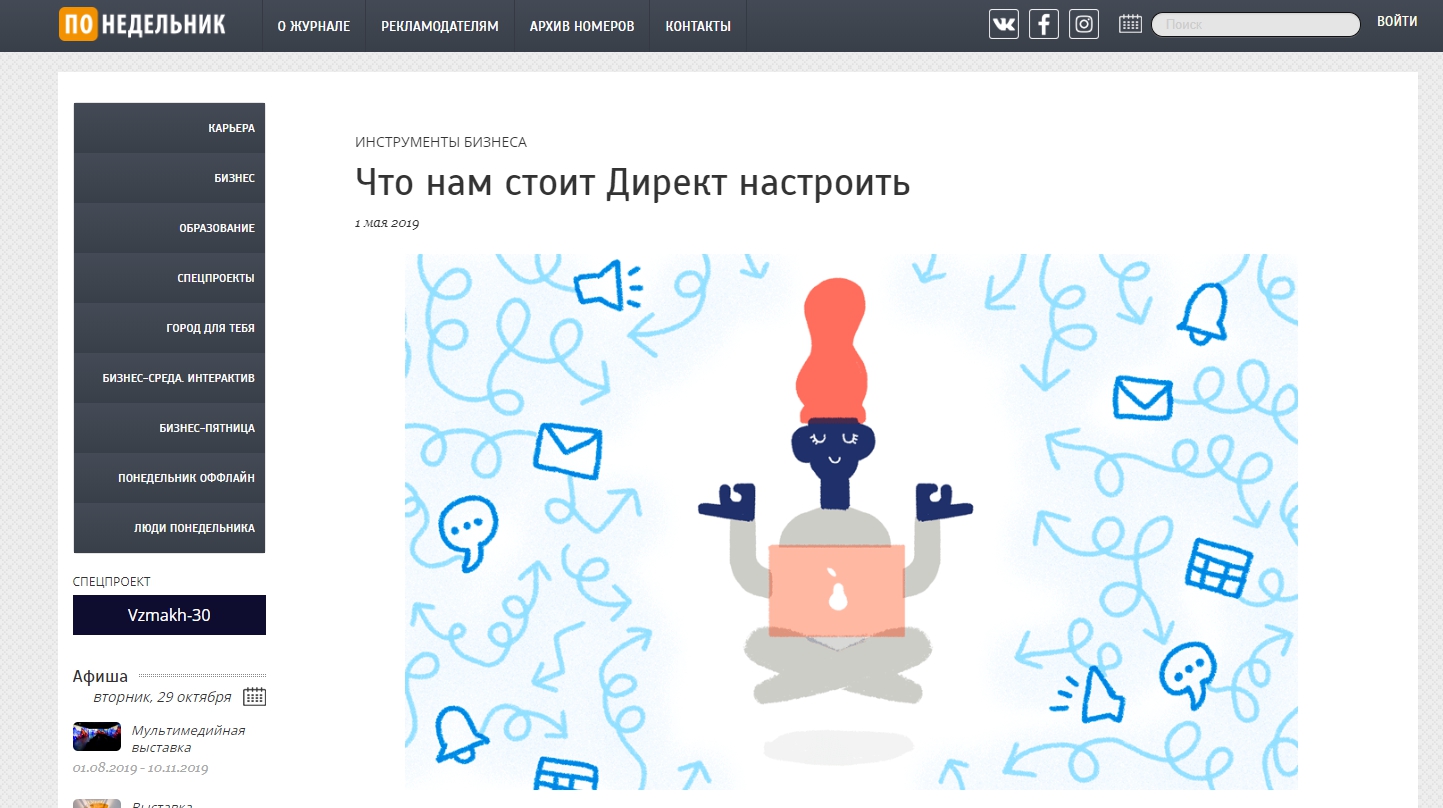Click the Понедельник site logo
This screenshot has width=1443, height=808.
[142, 25]
